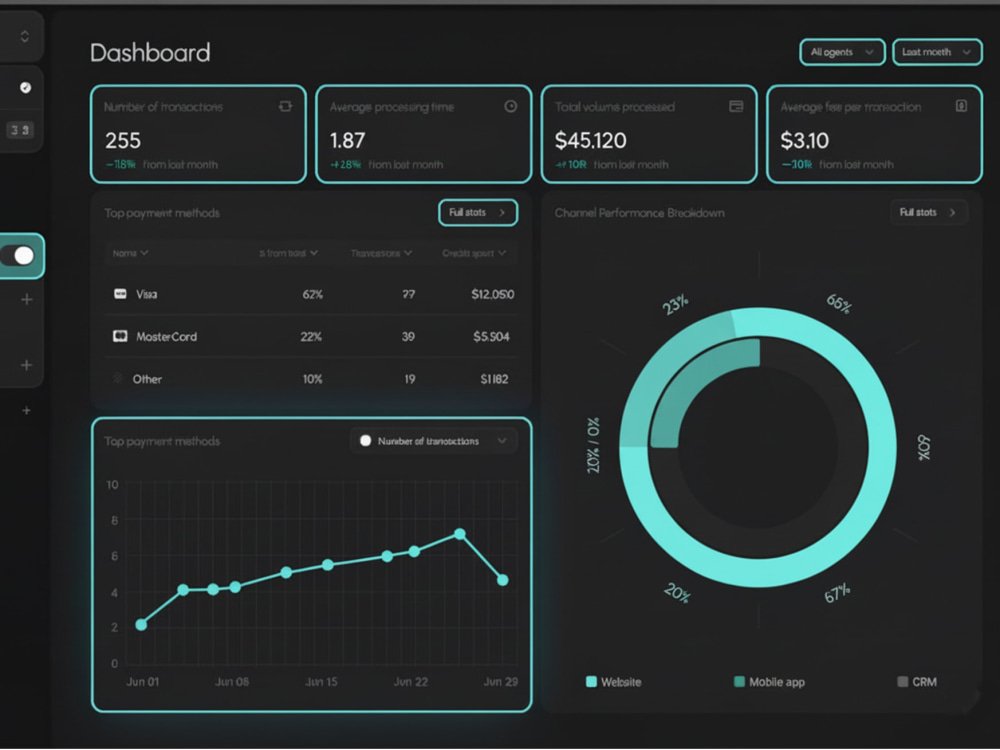Image resolution: width=1000 pixels, height=750 pixels.
Task: Sort table by Credits spent column
Action: [x=474, y=253]
